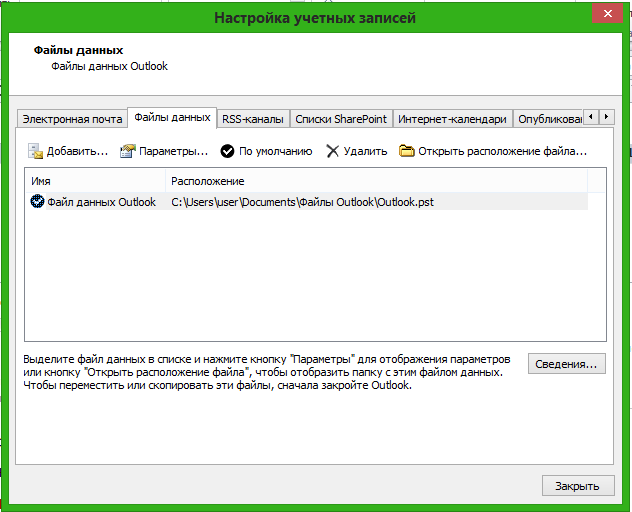Image resolution: width=632 pixels, height=512 pixels.
Task: Click the Outlook.pst path cell
Action: click(302, 202)
